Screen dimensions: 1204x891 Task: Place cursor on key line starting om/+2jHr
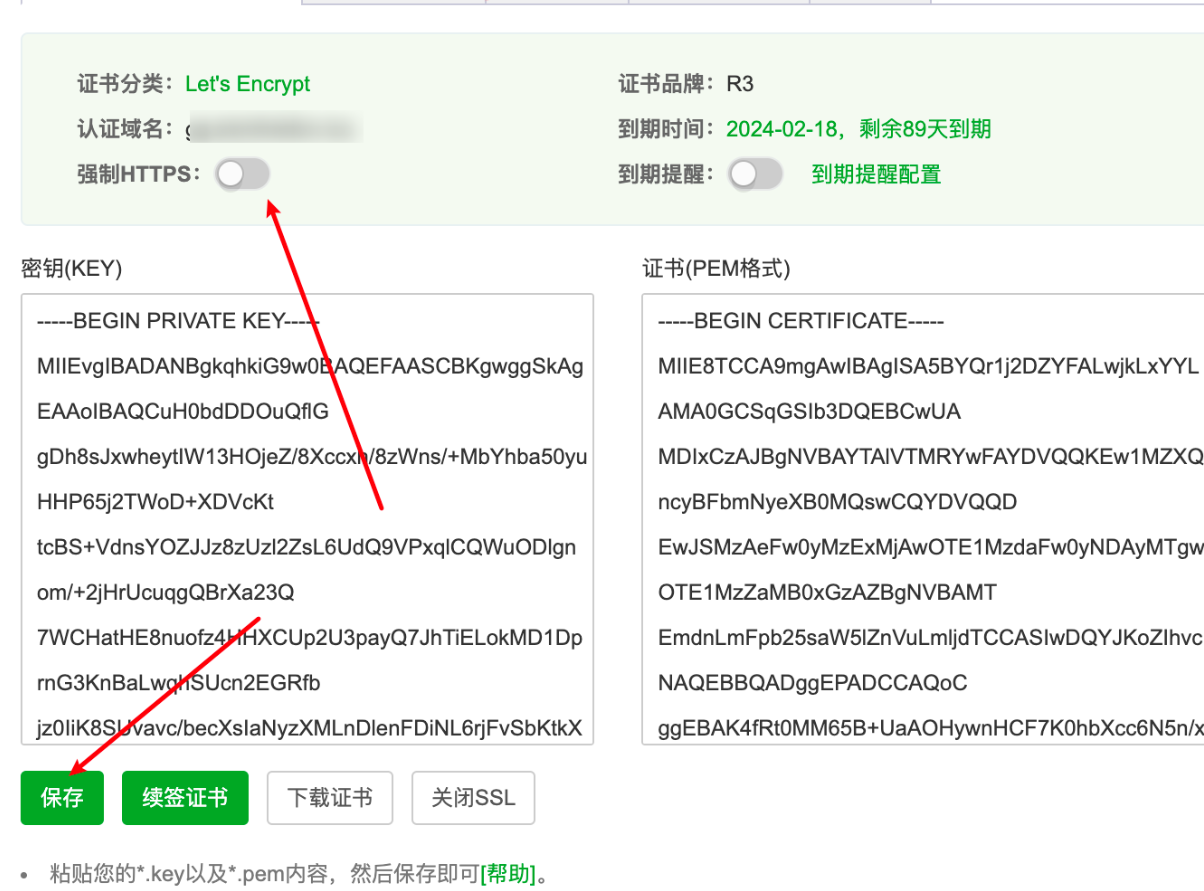(x=166, y=593)
